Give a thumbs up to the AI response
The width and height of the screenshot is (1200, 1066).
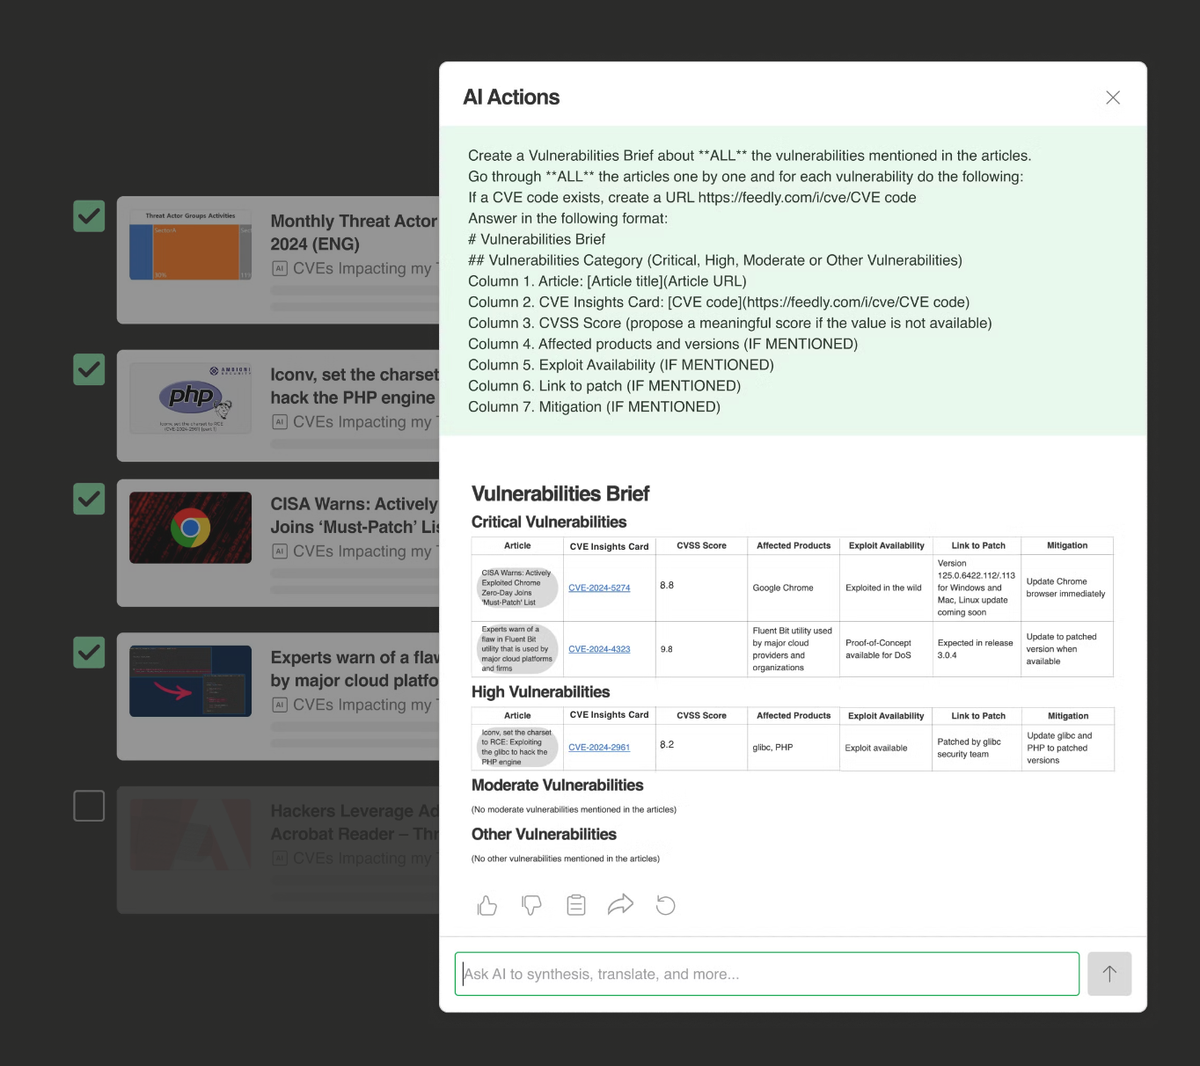tap(487, 905)
